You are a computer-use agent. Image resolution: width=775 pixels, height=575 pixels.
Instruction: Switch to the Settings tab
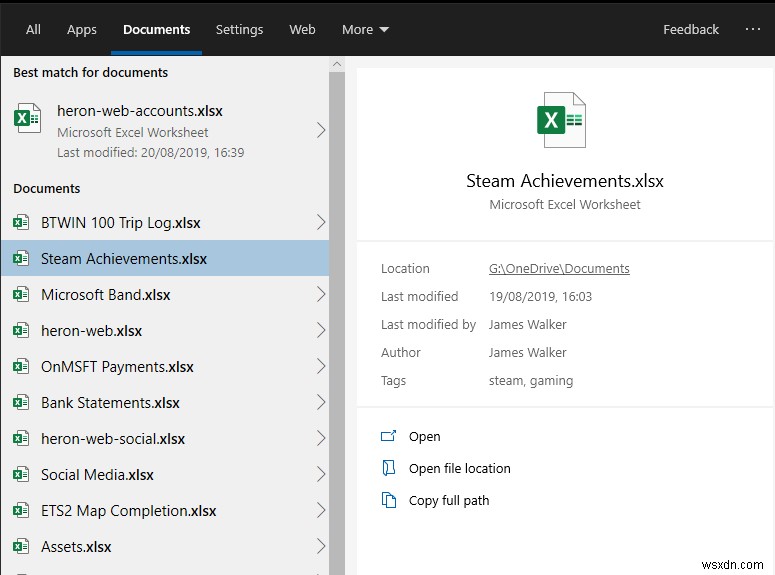pyautogui.click(x=239, y=29)
